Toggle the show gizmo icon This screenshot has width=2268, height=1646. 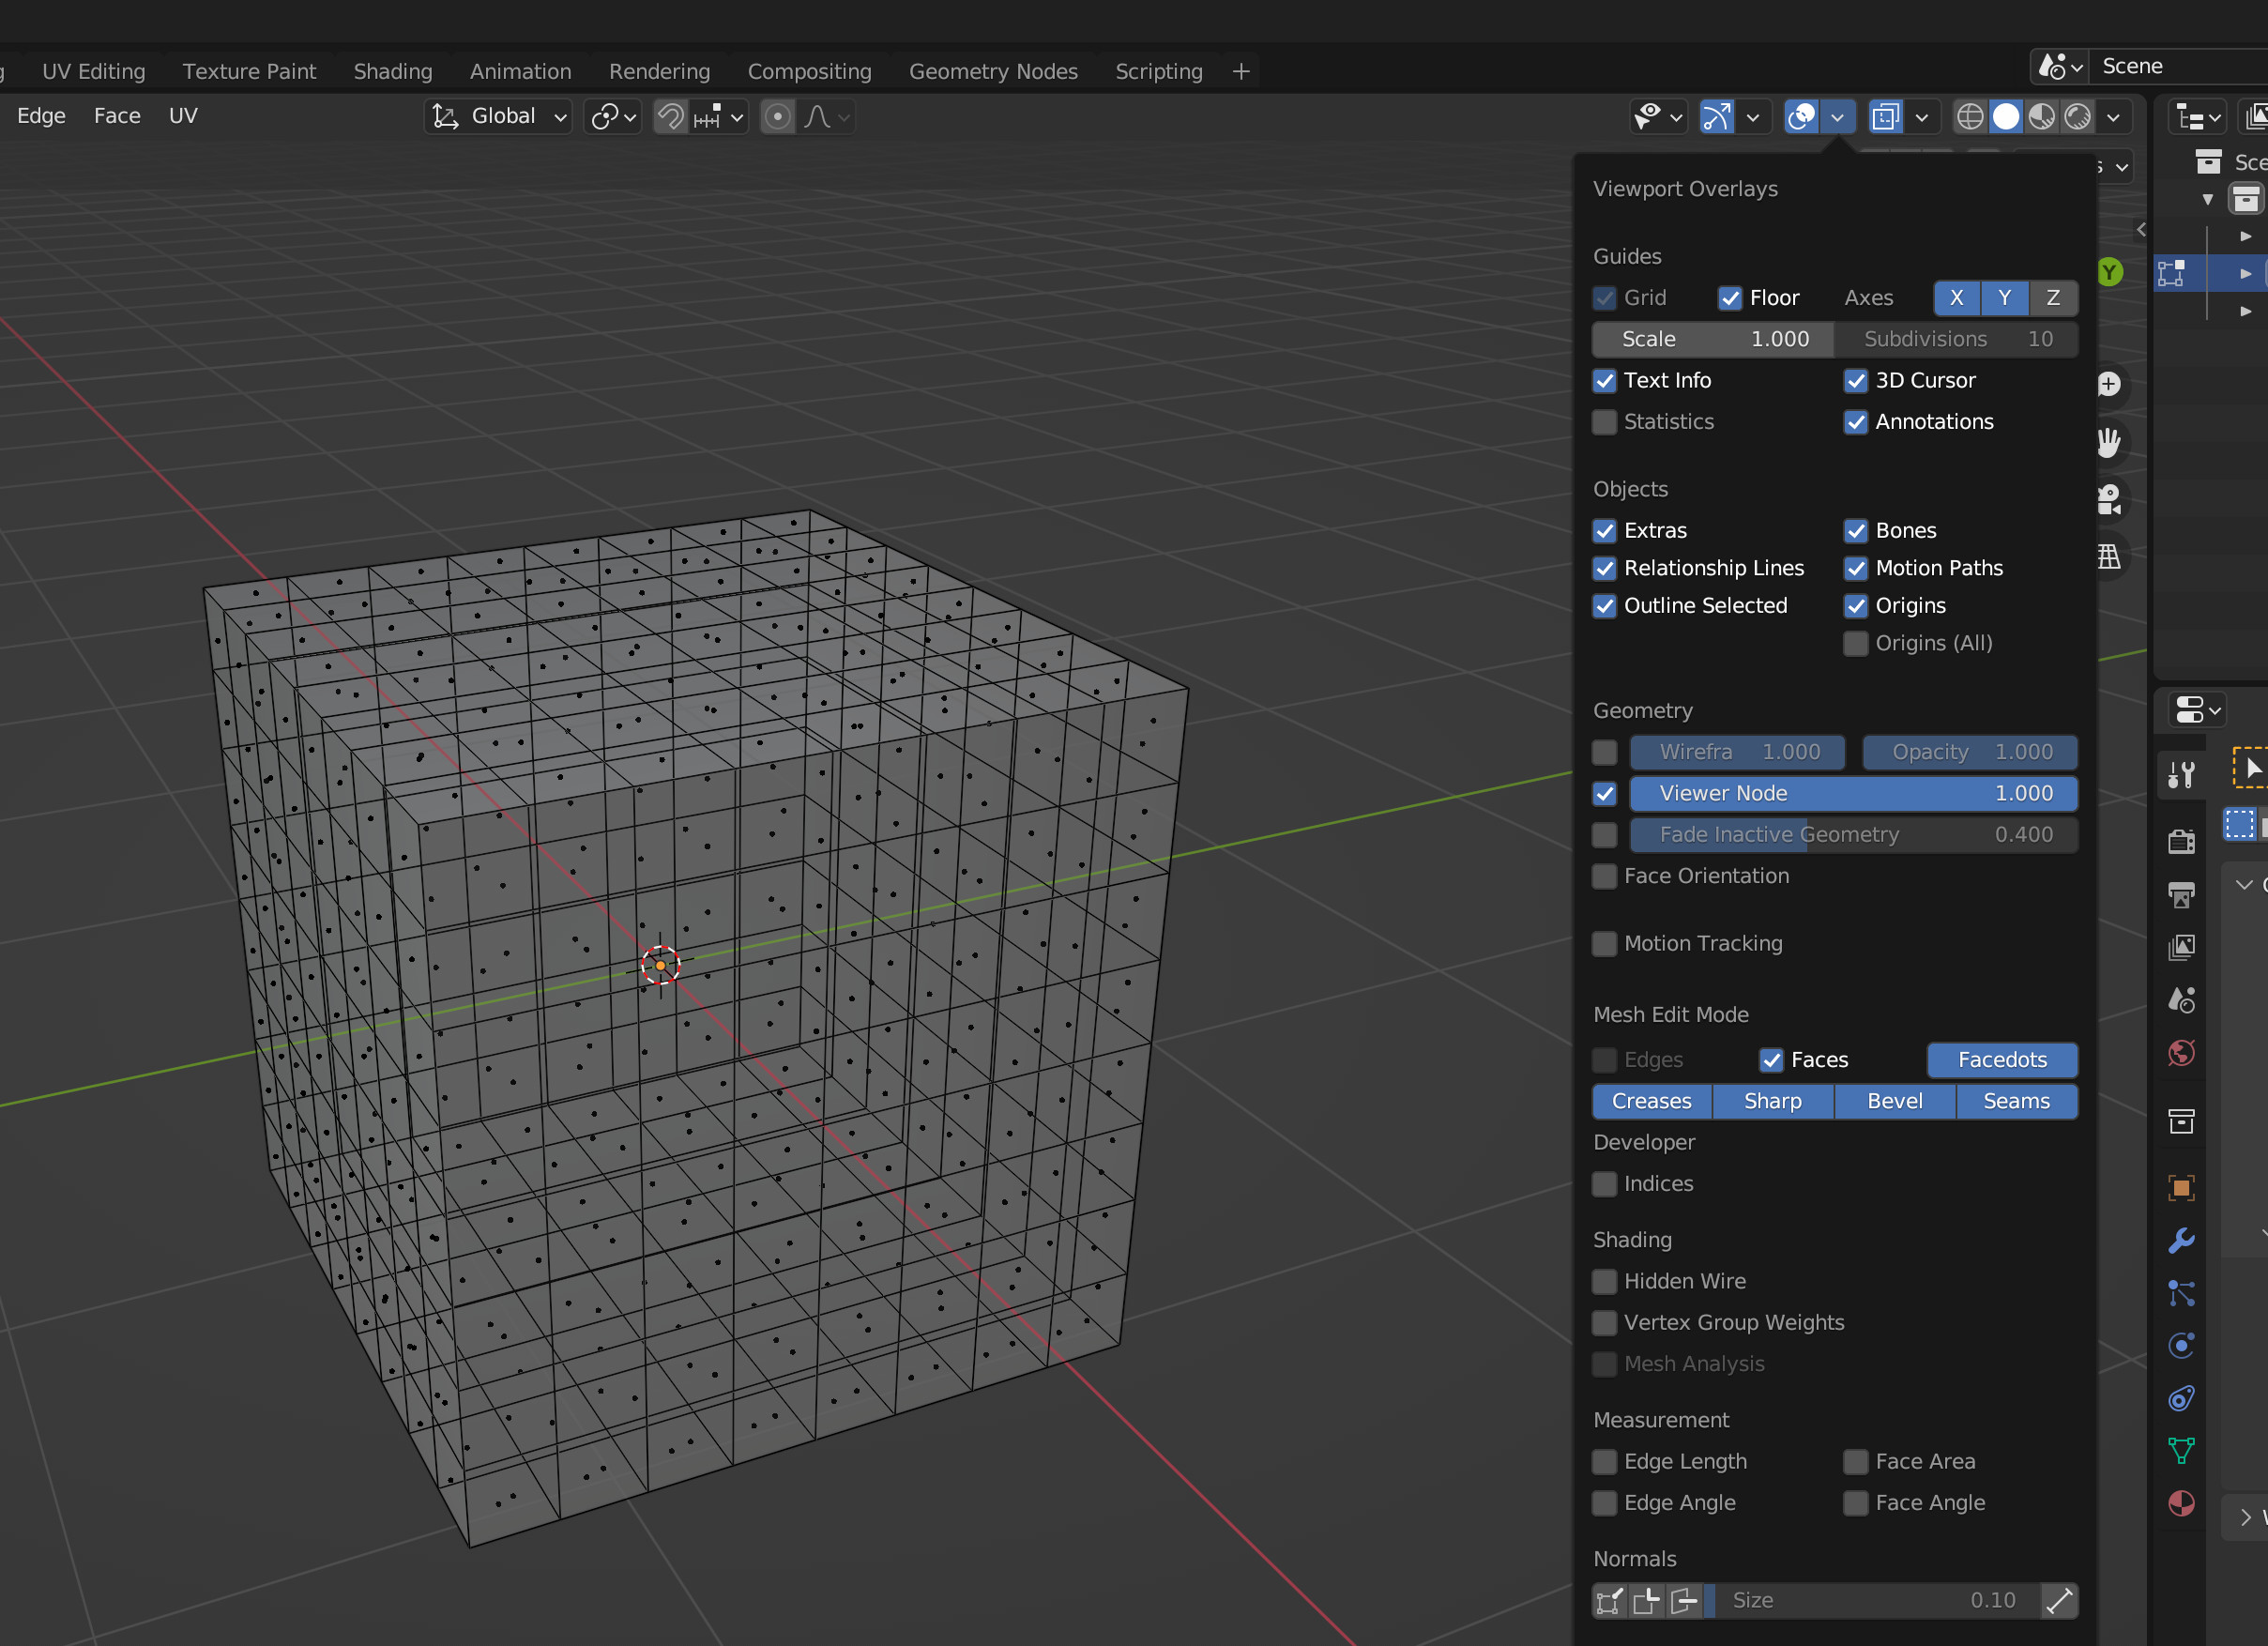point(1716,117)
